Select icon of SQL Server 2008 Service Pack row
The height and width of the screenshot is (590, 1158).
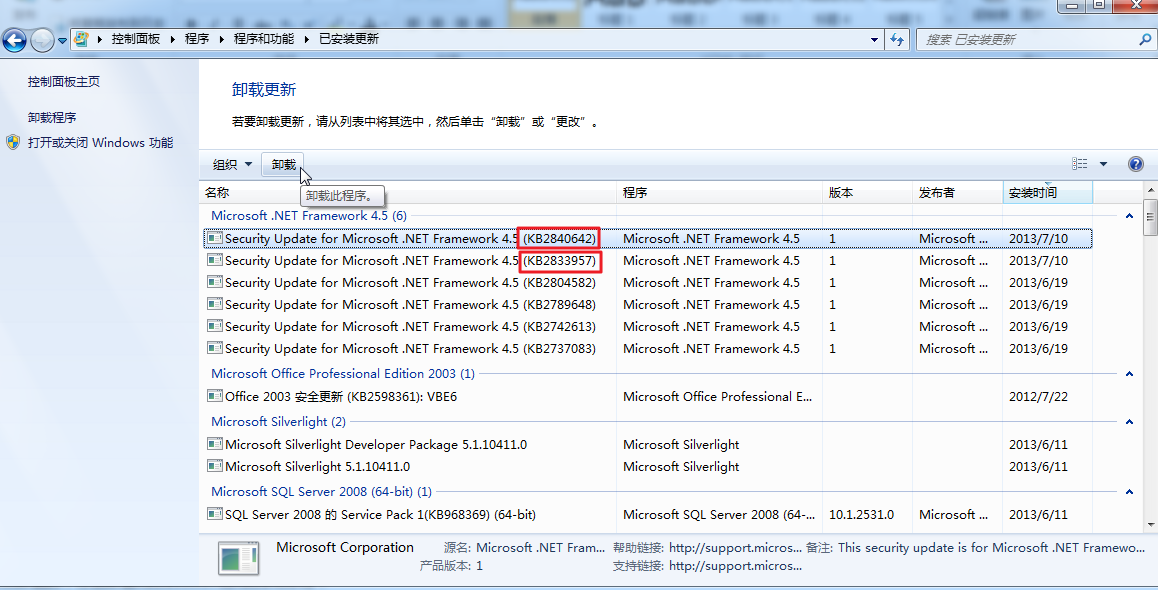point(215,515)
